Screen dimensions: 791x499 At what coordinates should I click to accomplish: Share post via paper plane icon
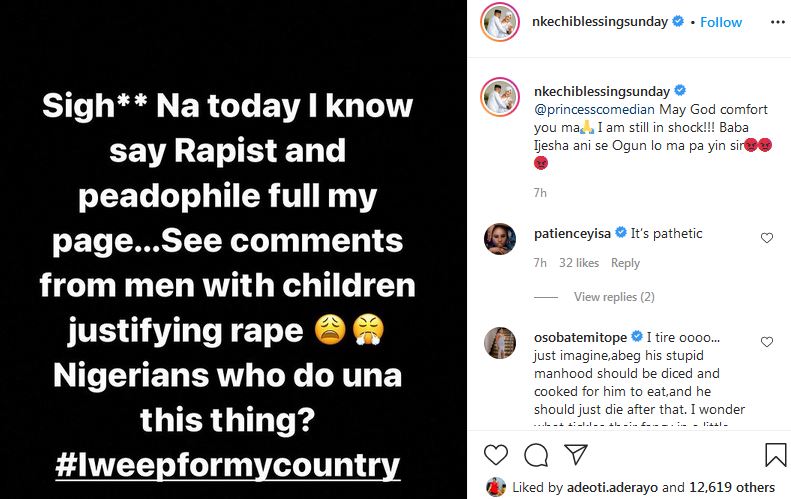575,455
